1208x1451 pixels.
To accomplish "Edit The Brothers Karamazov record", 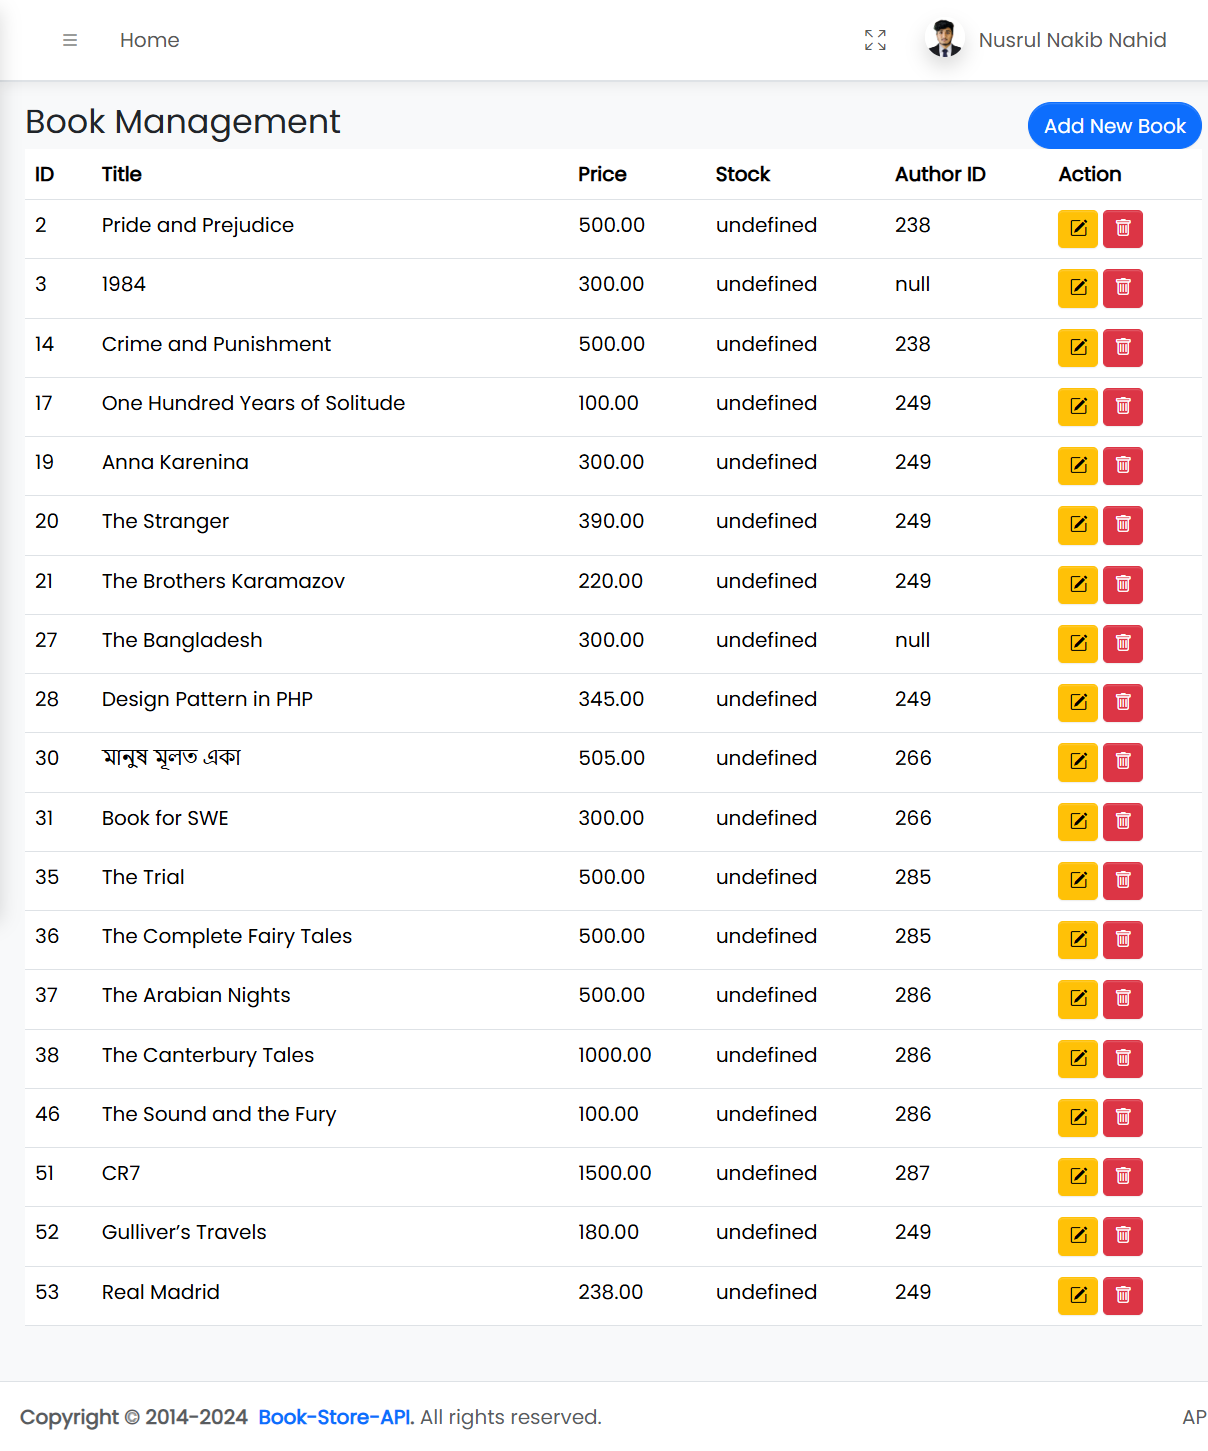I will (x=1077, y=585).
